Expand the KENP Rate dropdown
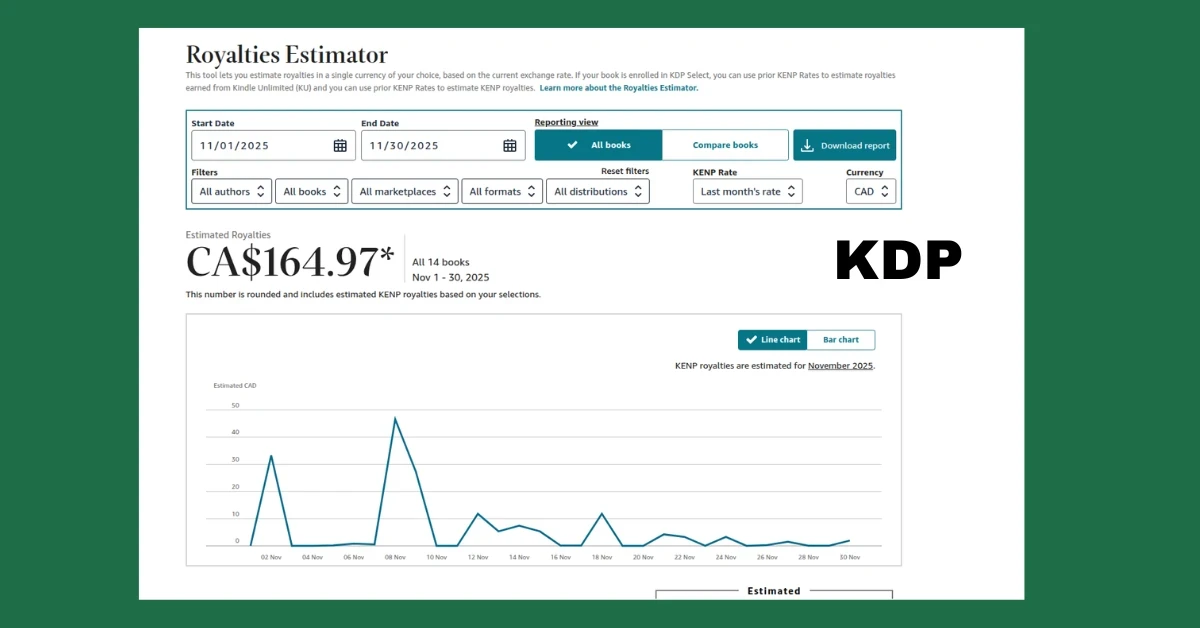The height and width of the screenshot is (628, 1200). point(747,192)
